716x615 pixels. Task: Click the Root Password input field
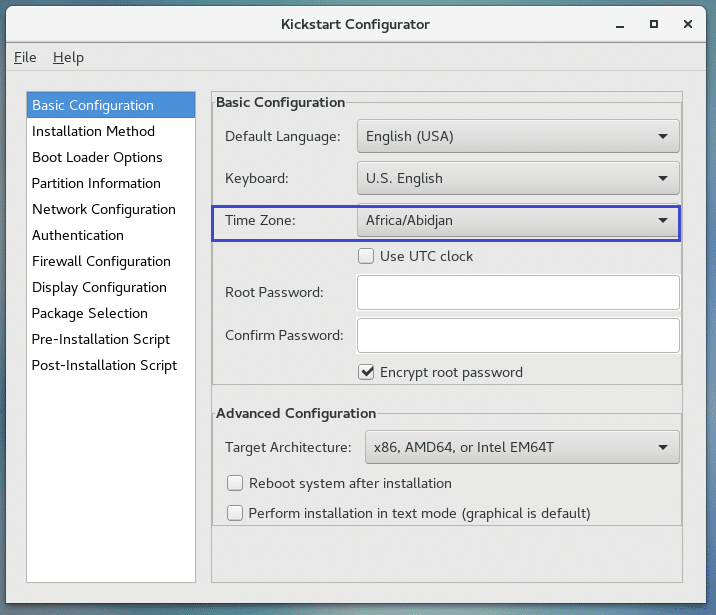click(517, 292)
